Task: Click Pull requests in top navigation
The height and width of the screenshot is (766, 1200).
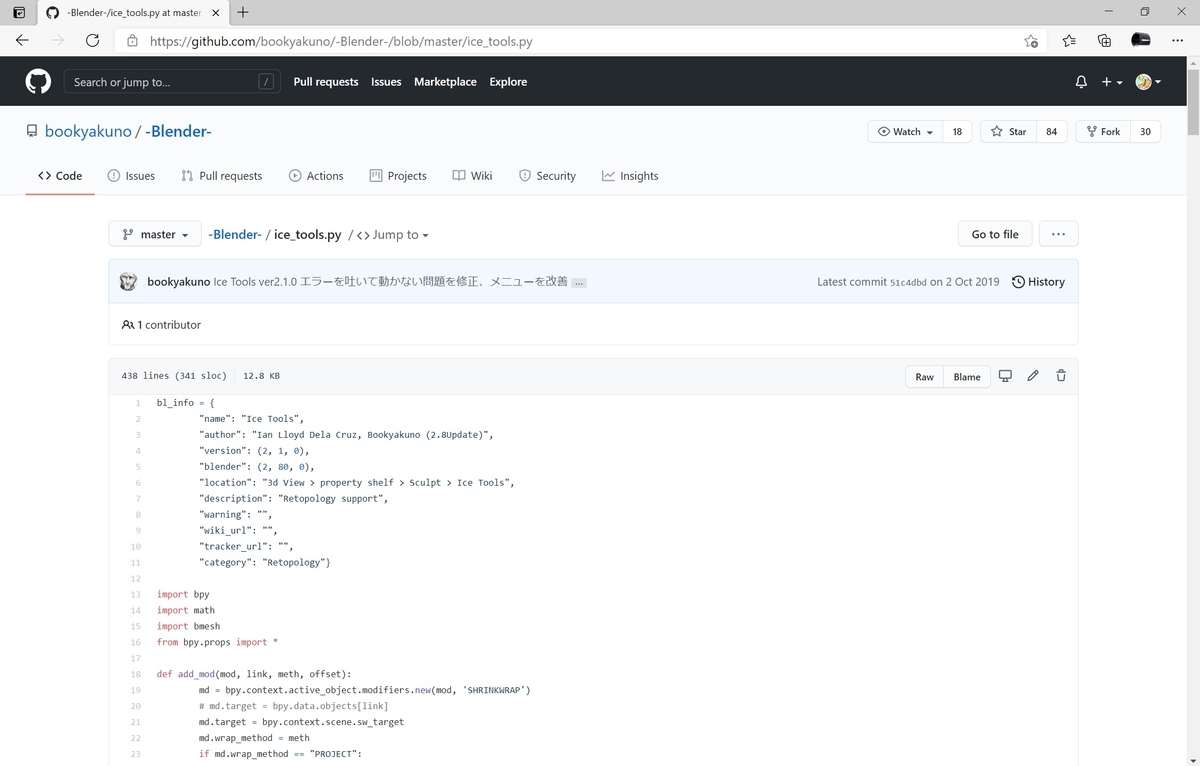Action: click(326, 82)
